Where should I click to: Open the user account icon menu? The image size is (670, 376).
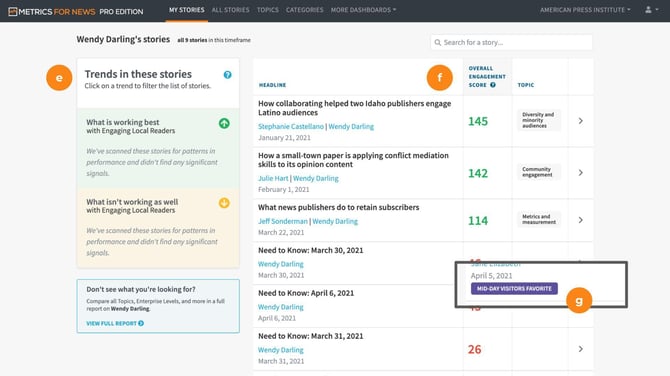(x=651, y=9)
